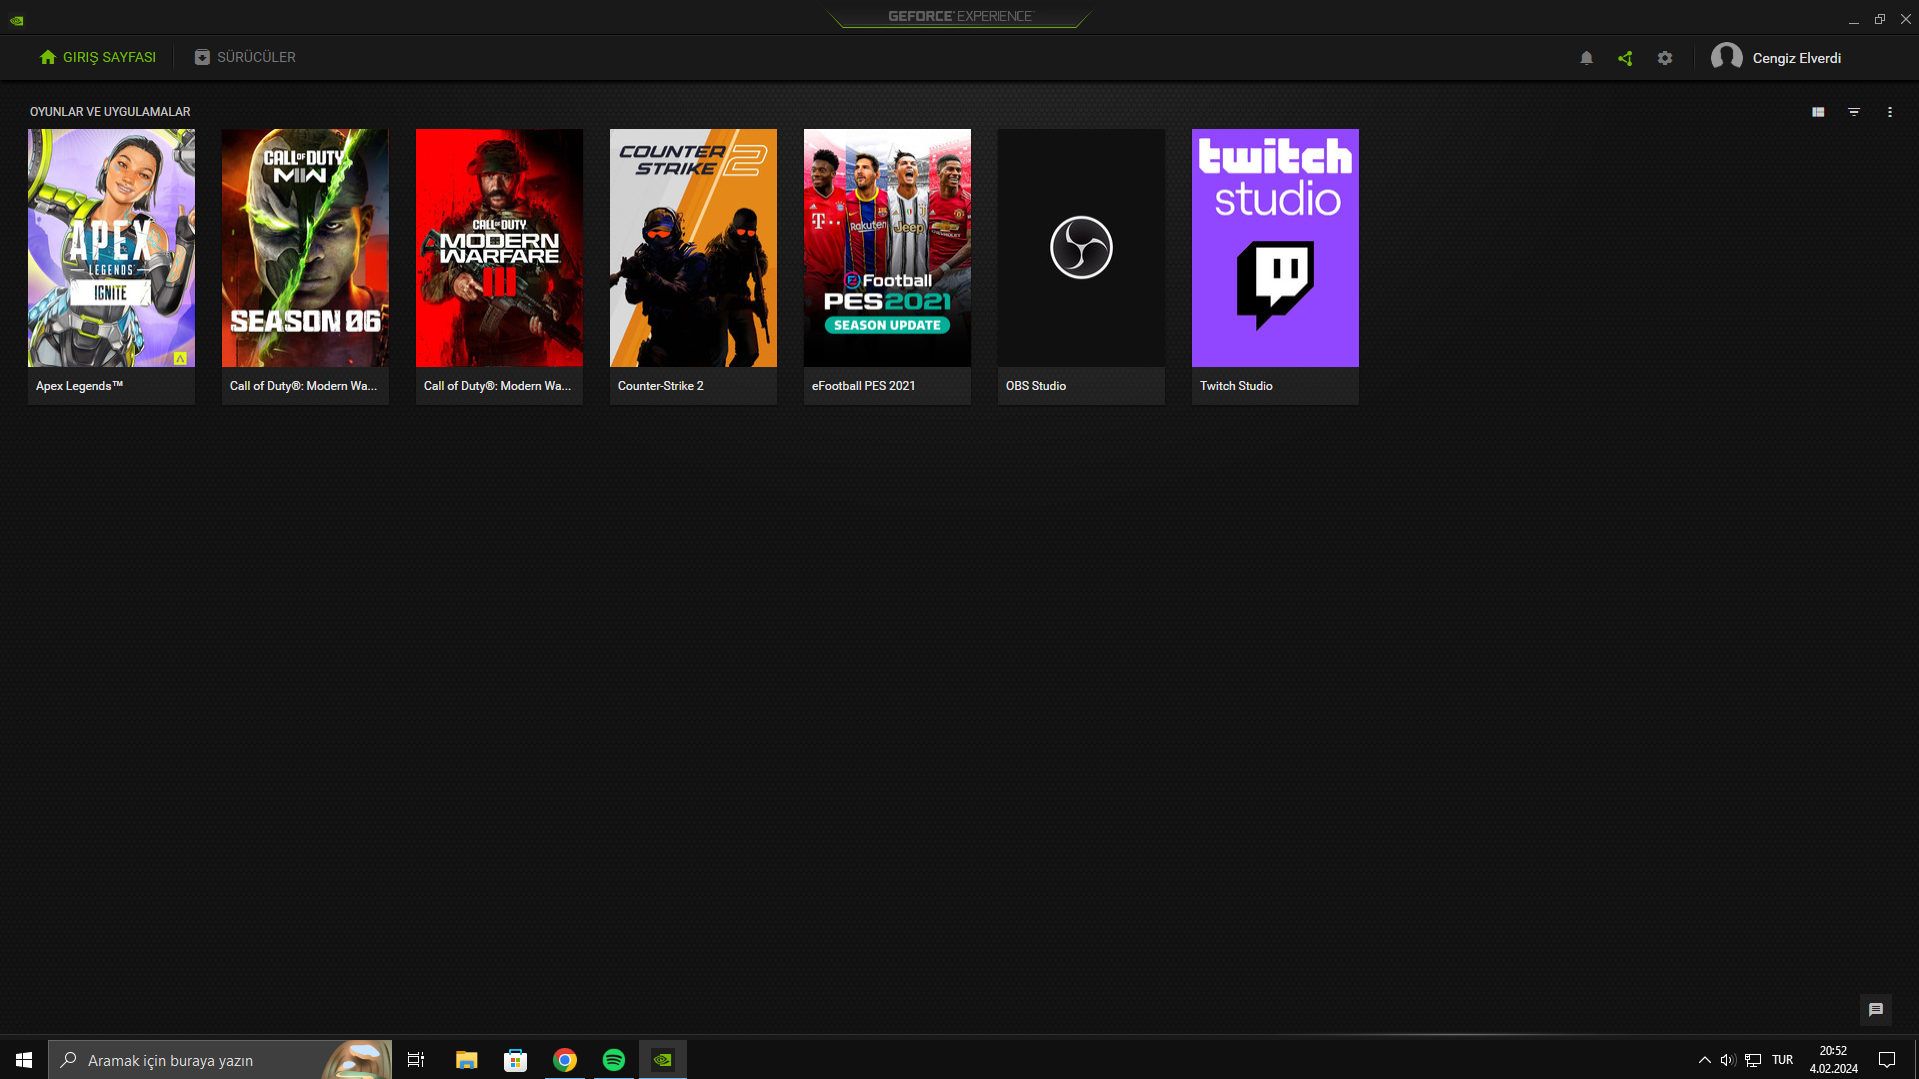The width and height of the screenshot is (1919, 1079).
Task: Launch File Explorer from the taskbar
Action: click(x=466, y=1060)
